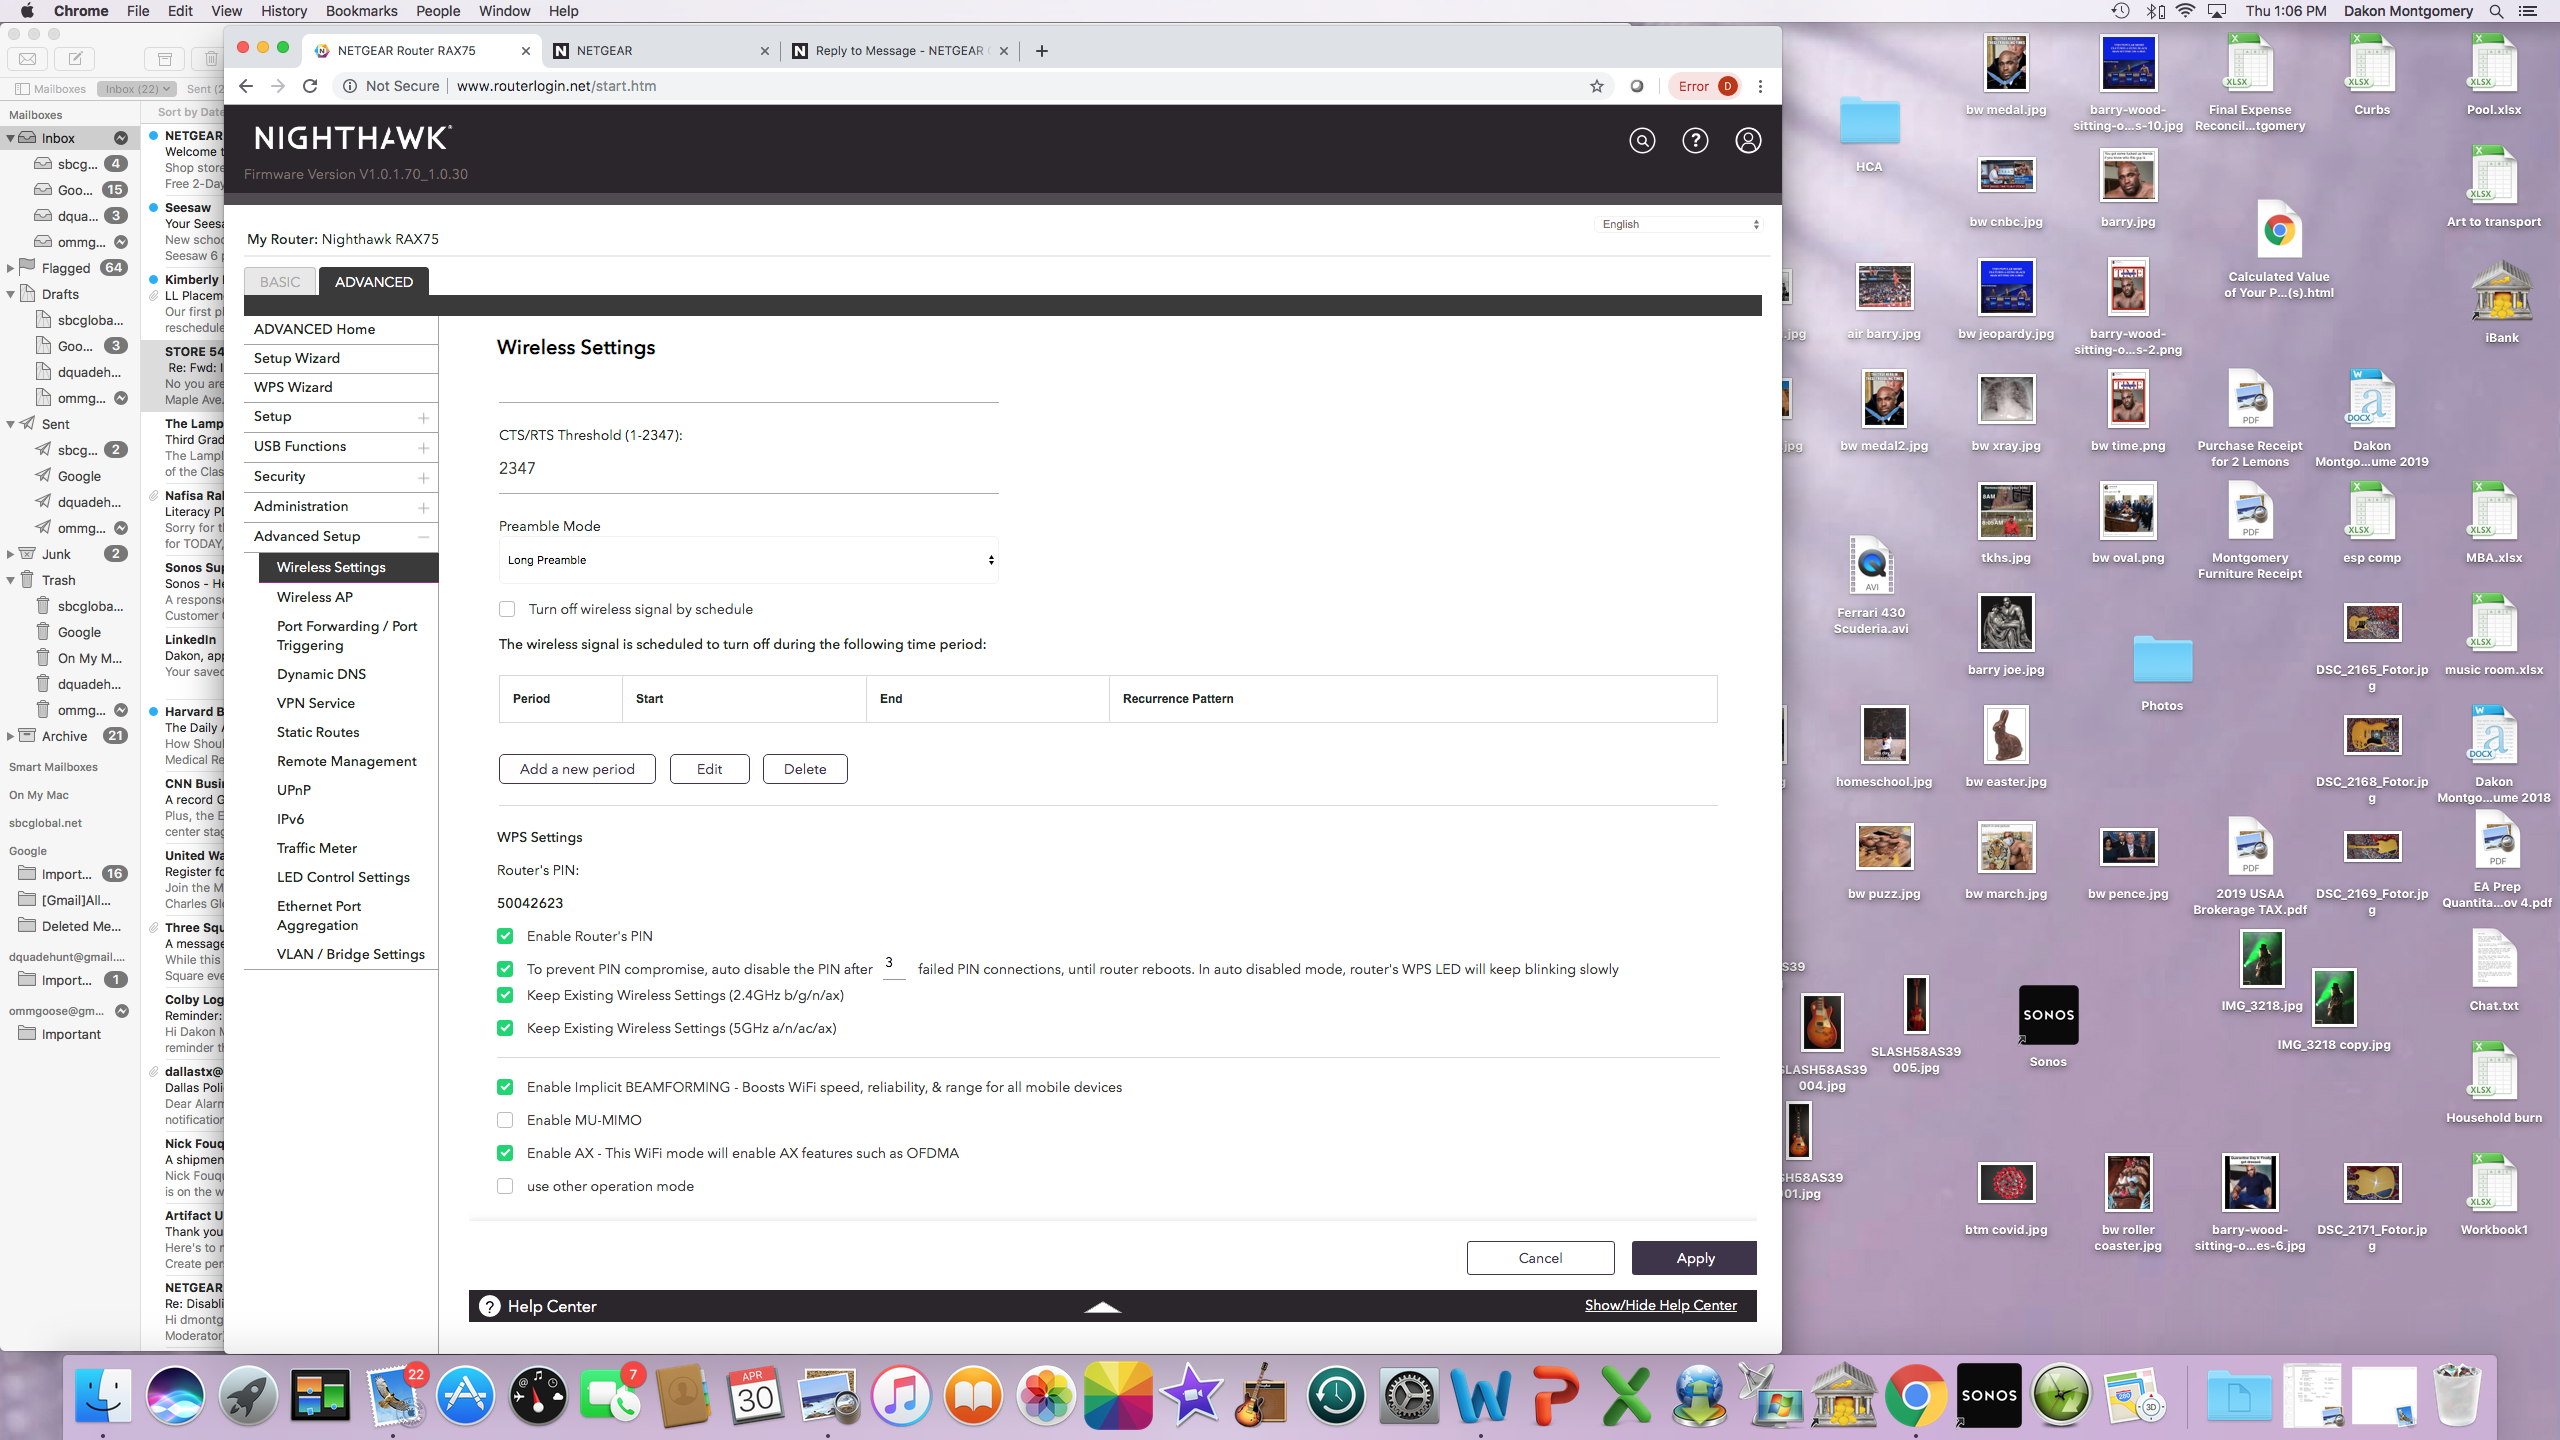The width and height of the screenshot is (2560, 1440).
Task: Click the search icon in Nighthawk header
Action: 1642,141
